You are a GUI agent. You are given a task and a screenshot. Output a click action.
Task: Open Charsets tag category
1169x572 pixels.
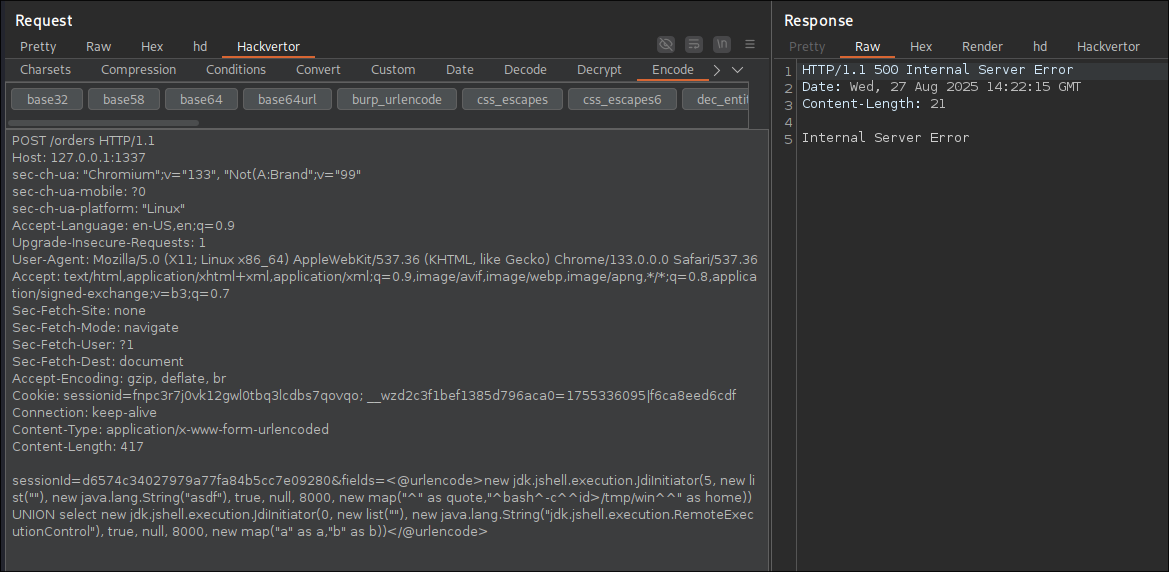(45, 69)
